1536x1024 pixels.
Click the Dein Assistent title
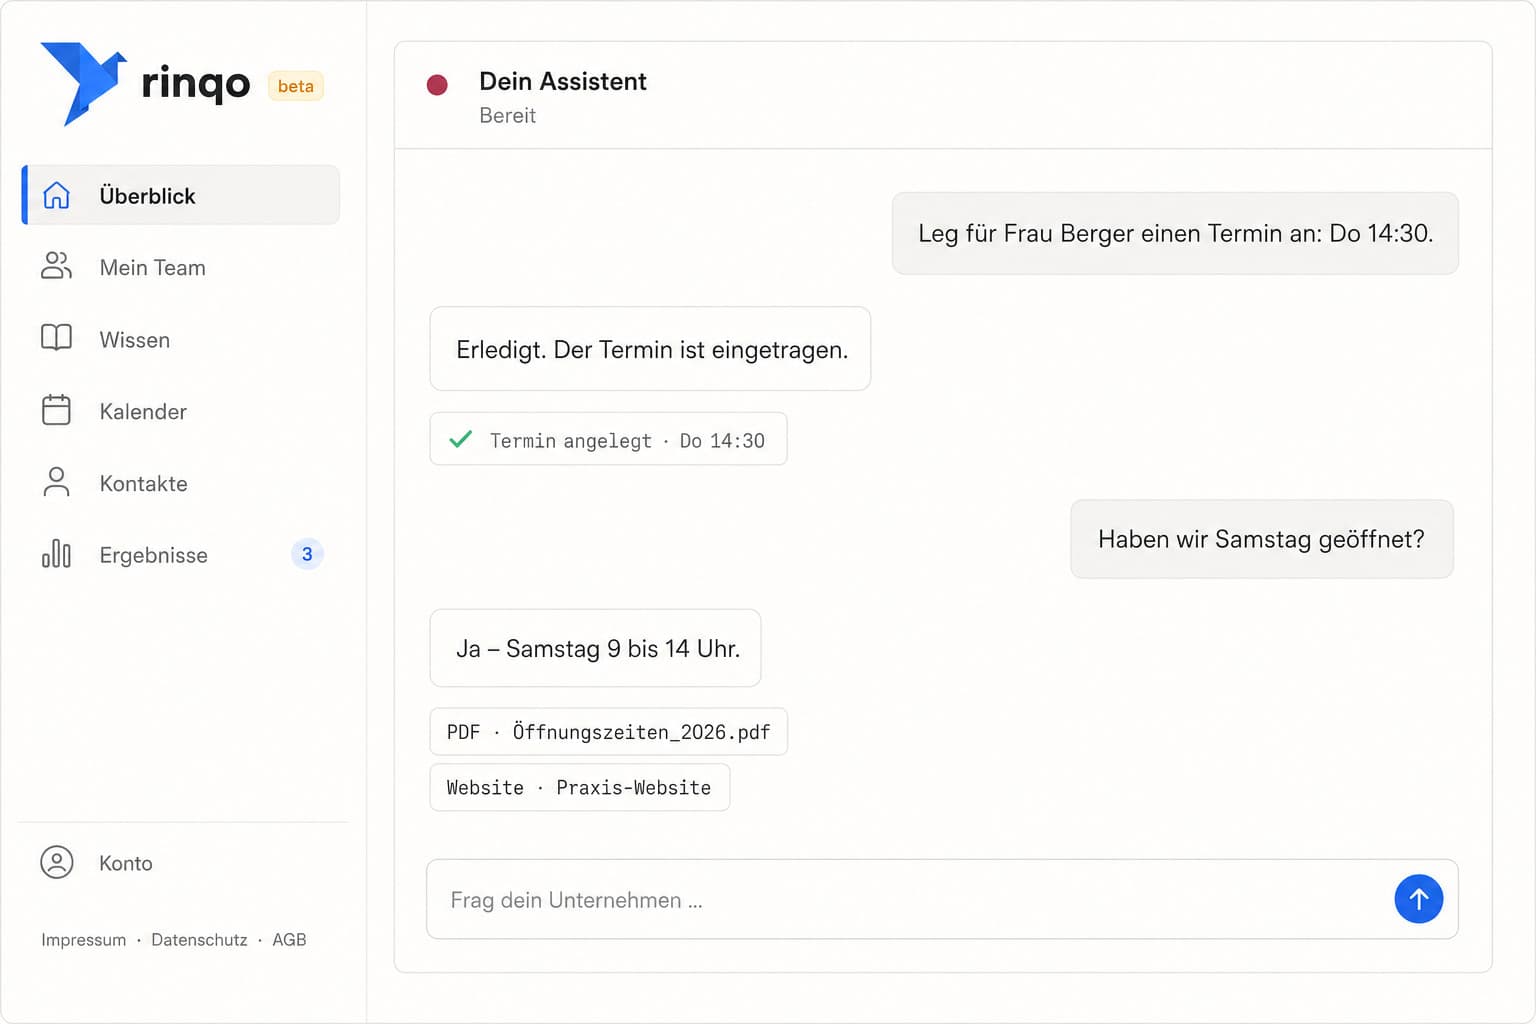point(563,81)
